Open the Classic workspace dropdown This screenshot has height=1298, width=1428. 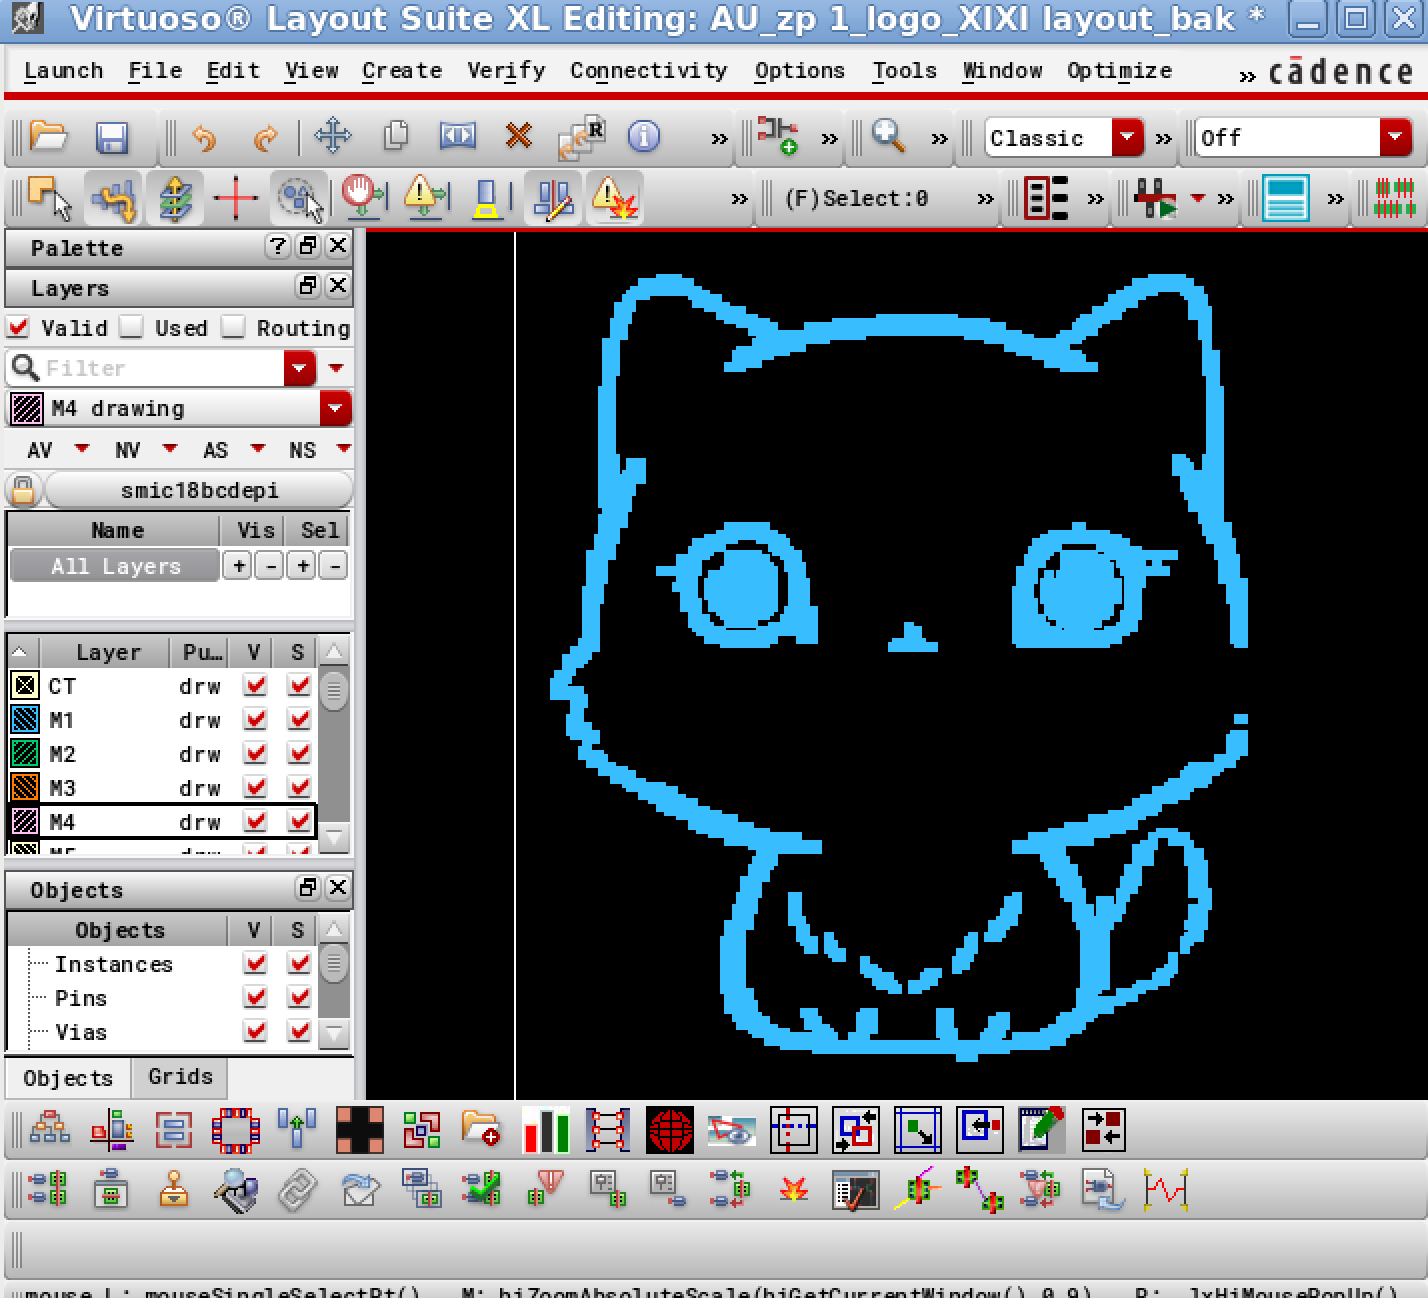tap(1128, 137)
